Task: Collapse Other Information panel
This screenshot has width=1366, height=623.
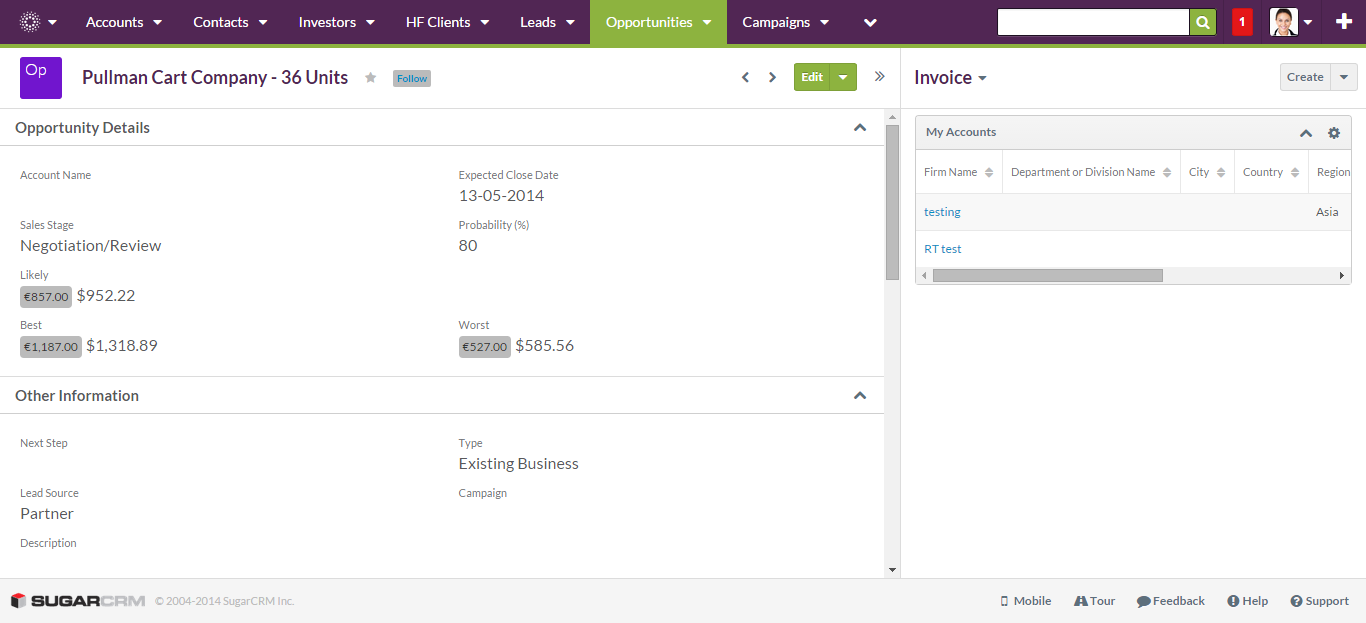Action: (x=860, y=396)
